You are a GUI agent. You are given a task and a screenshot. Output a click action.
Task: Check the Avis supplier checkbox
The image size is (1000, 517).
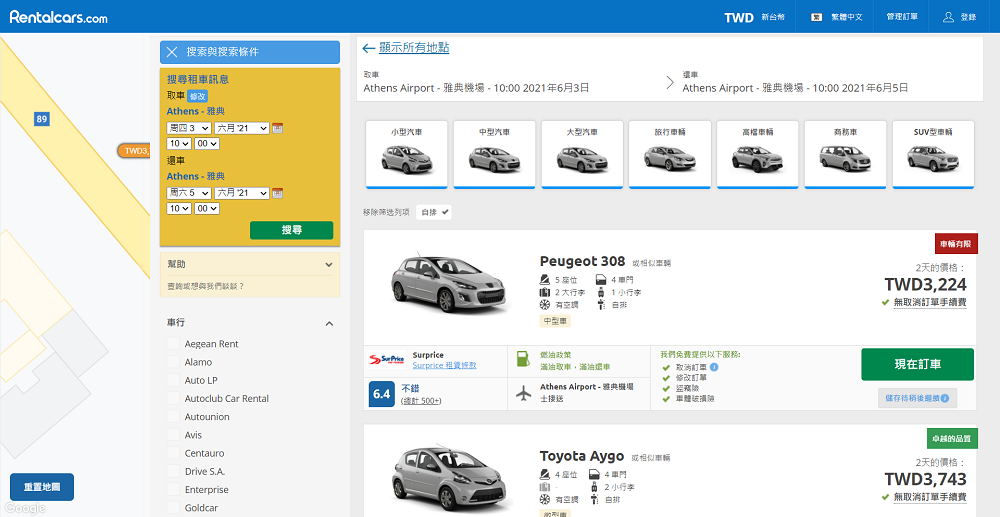173,435
